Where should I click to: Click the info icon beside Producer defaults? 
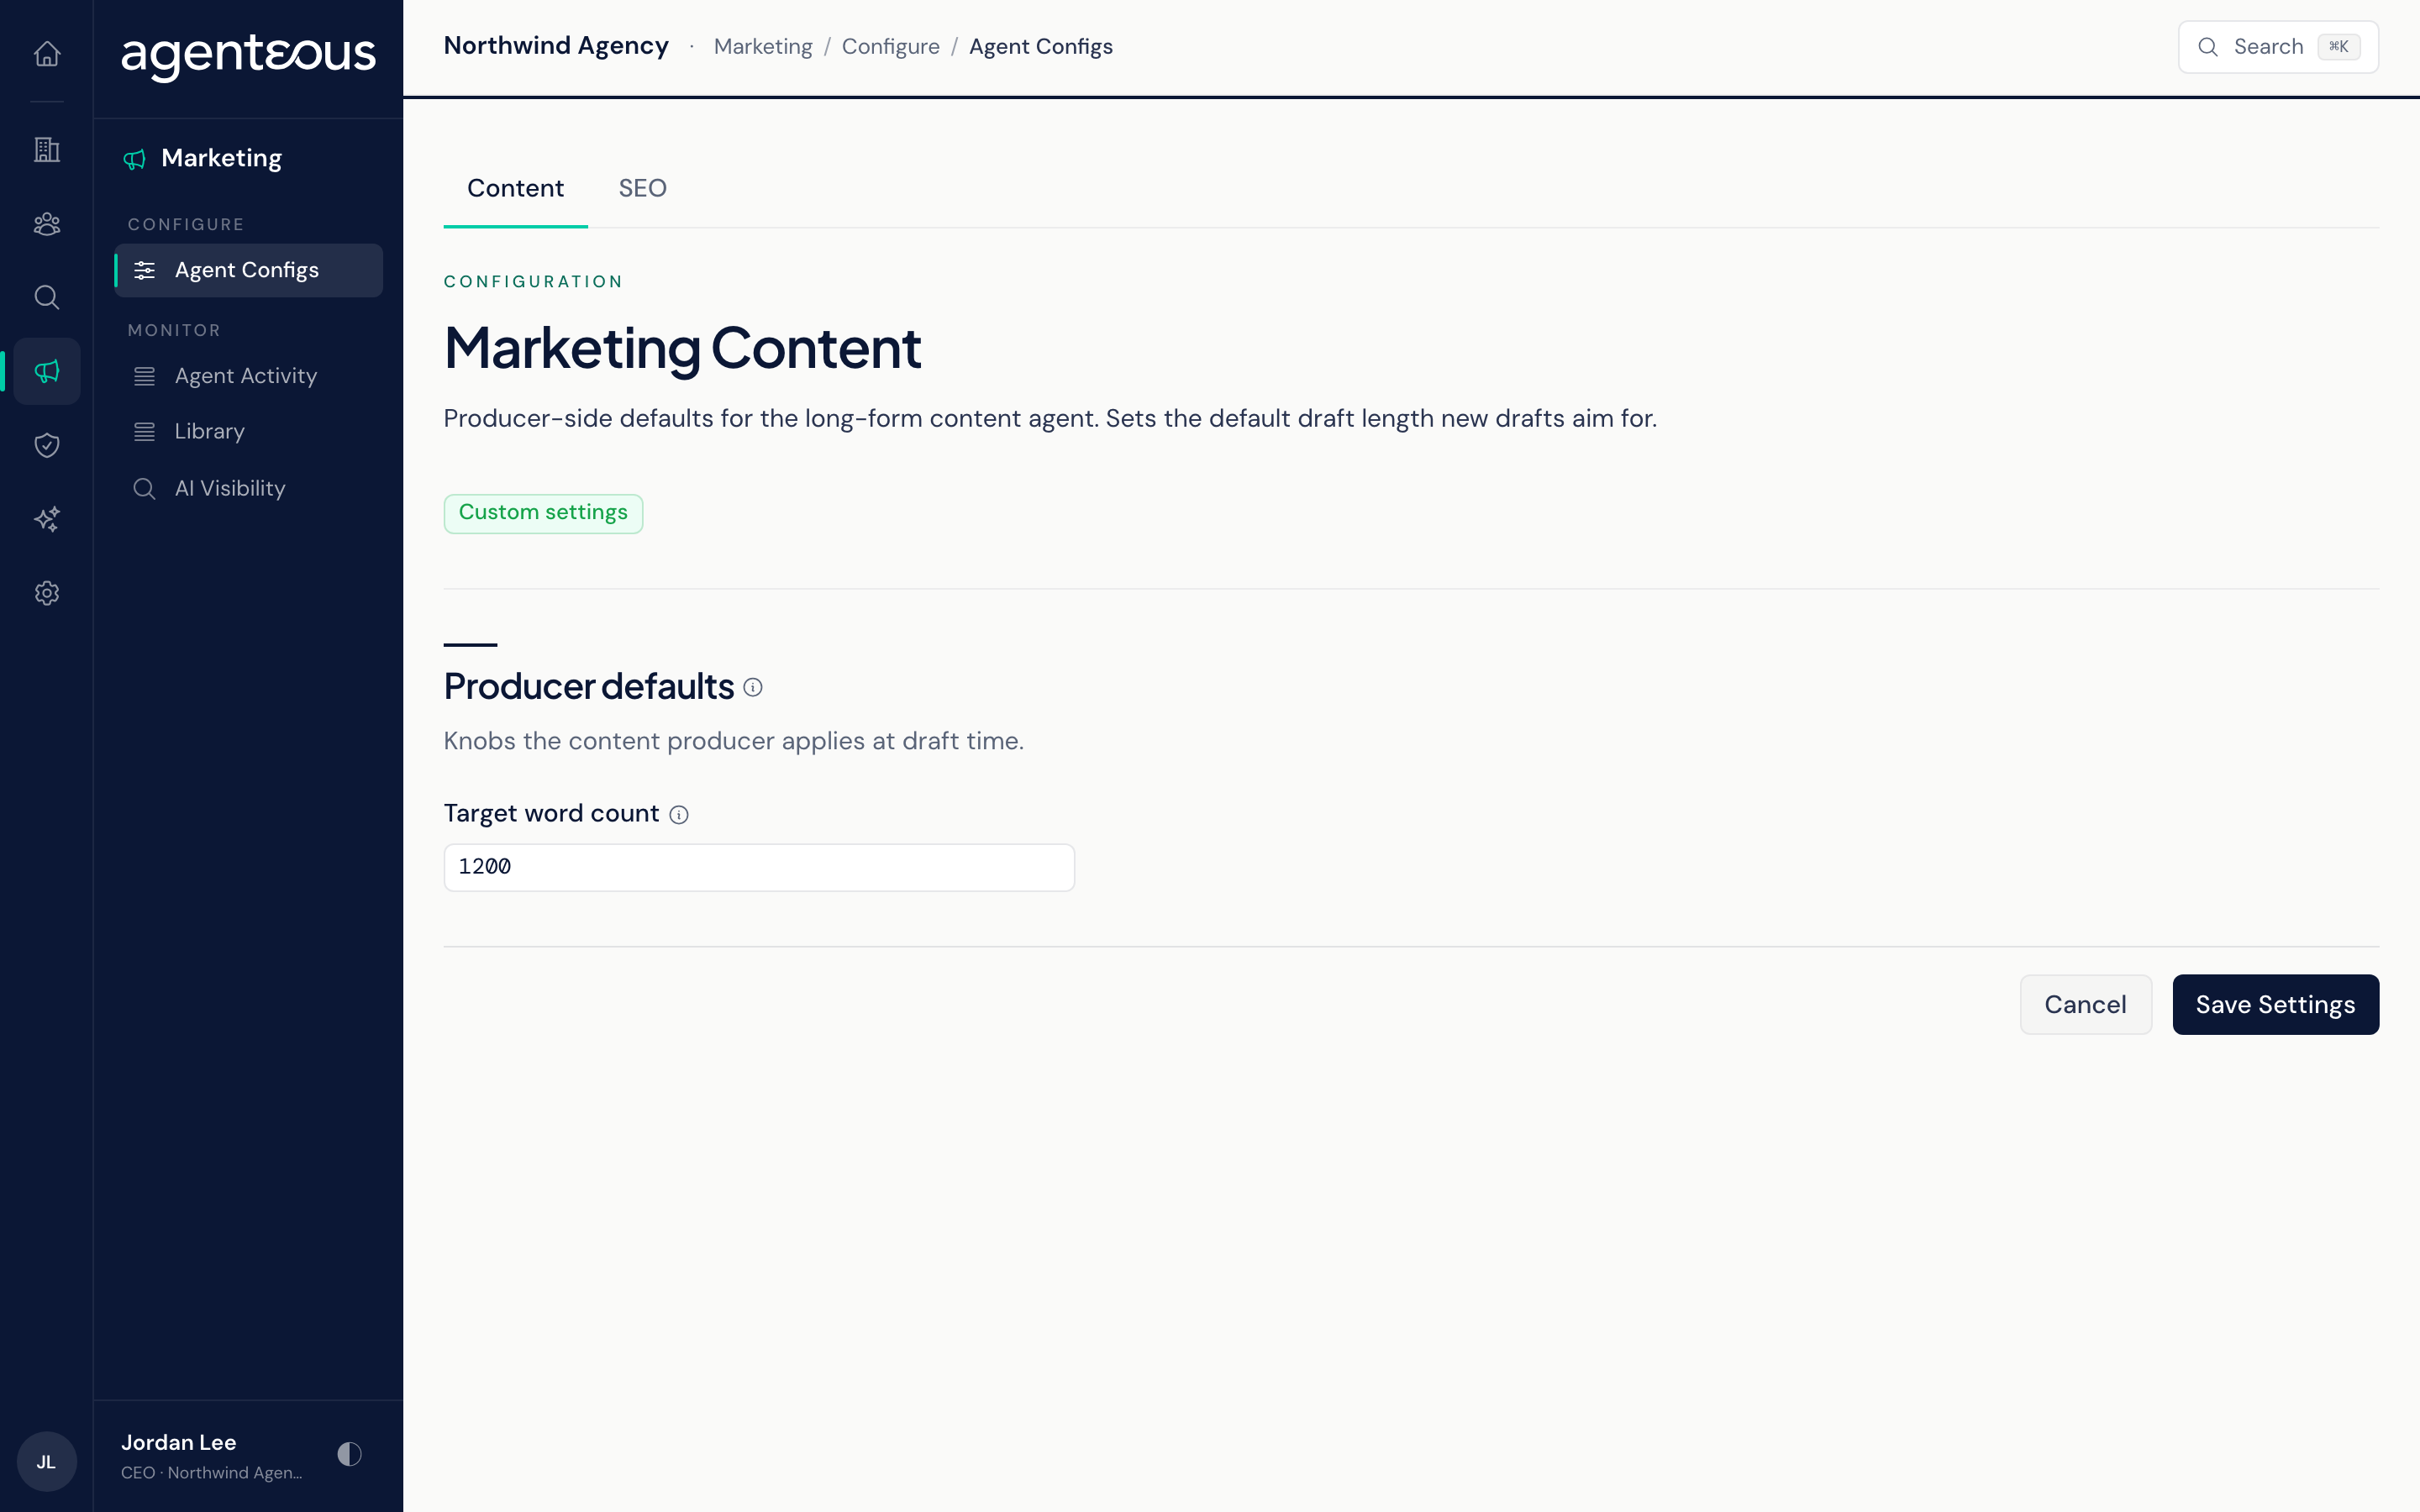(x=753, y=687)
